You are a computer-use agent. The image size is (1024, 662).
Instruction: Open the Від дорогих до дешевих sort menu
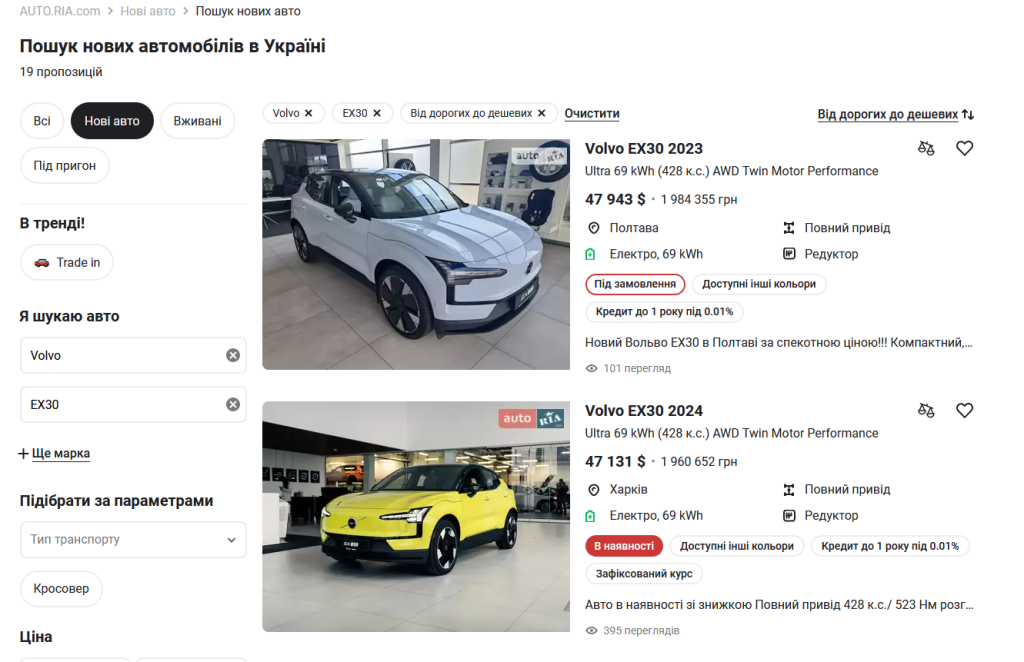(x=888, y=114)
